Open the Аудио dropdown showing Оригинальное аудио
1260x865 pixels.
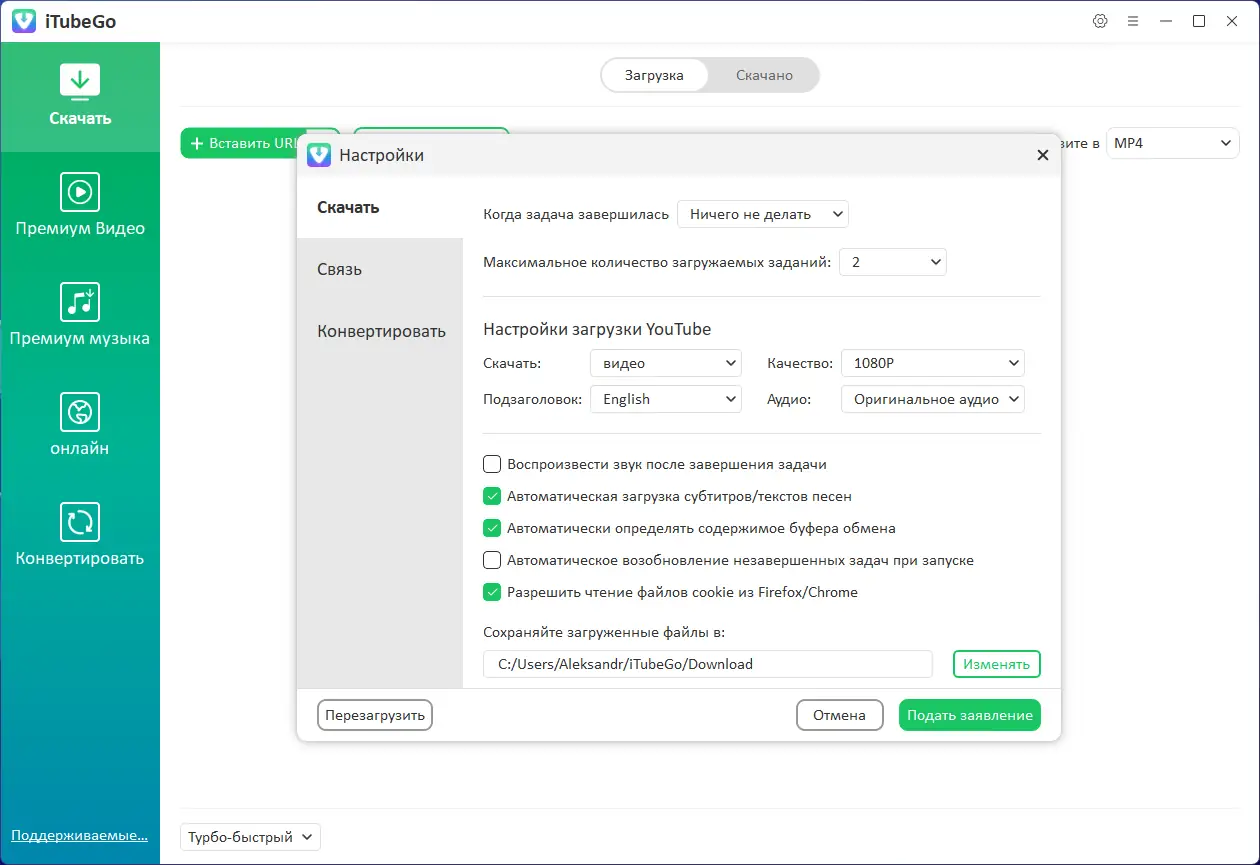tap(933, 399)
